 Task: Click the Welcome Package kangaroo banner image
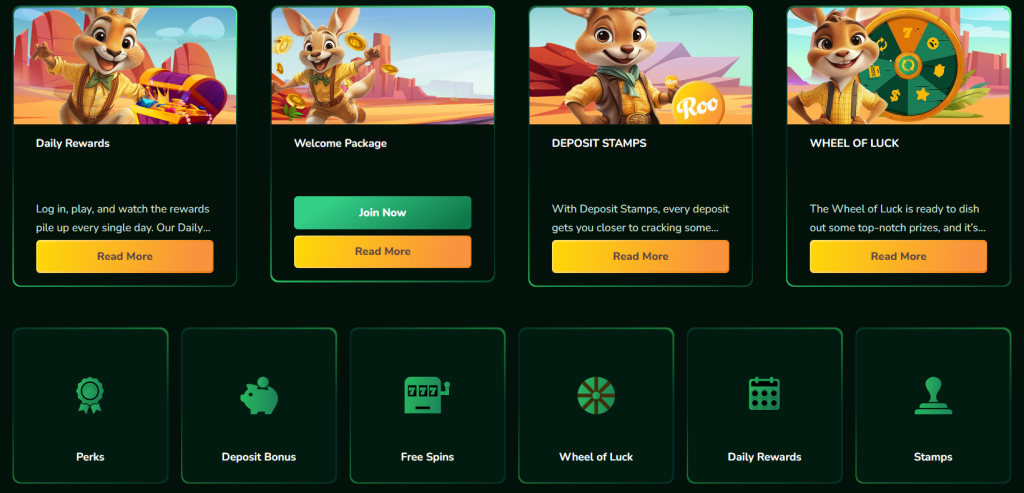tap(383, 65)
